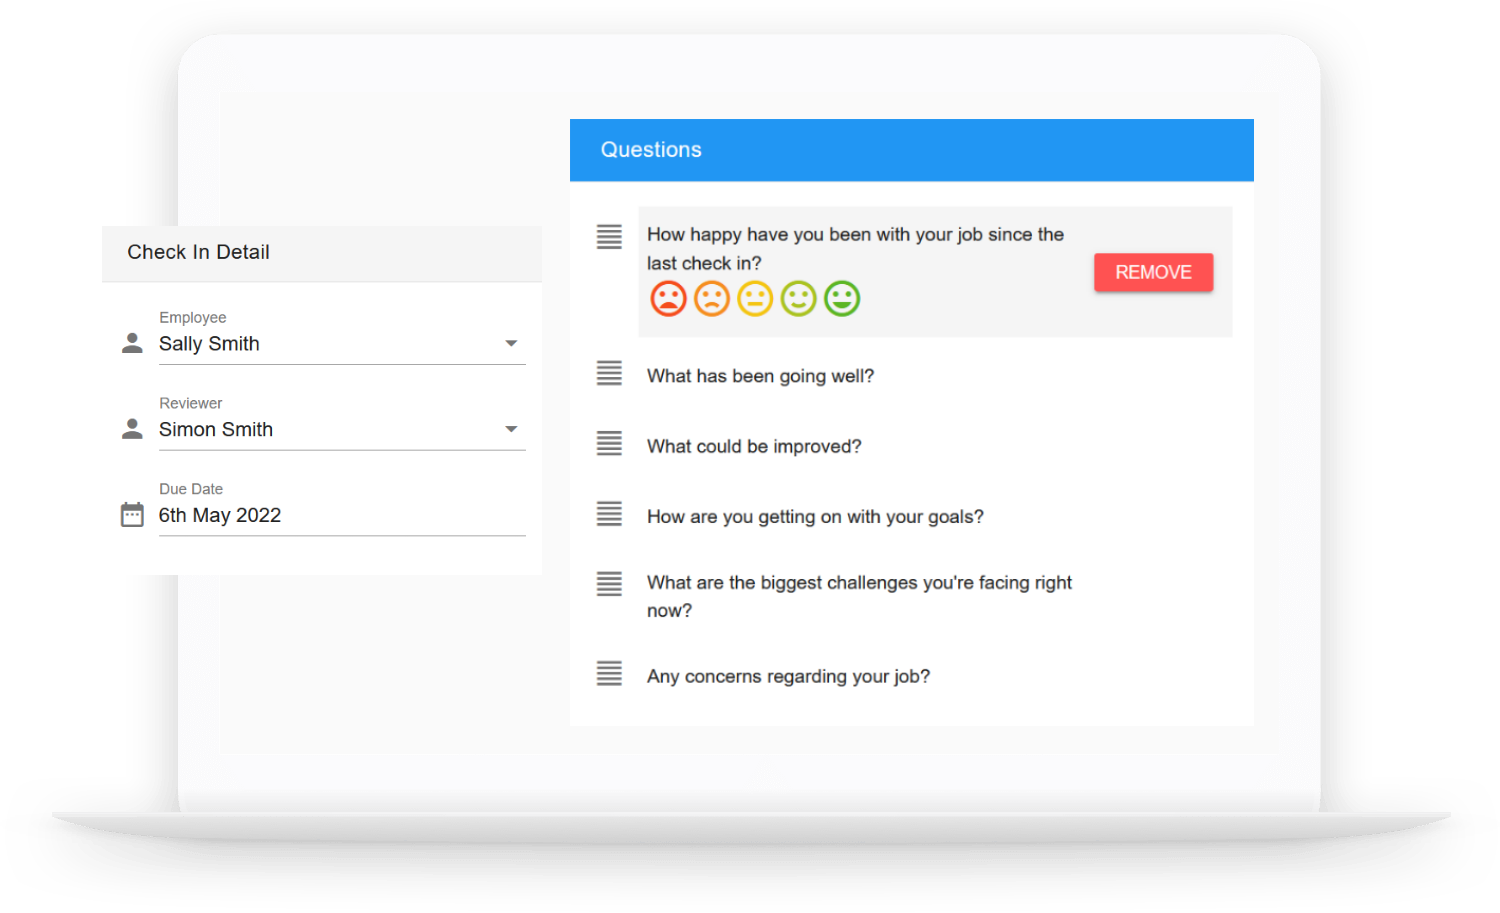Select the orange unhappy face rating
The width and height of the screenshot is (1500, 913).
712,298
